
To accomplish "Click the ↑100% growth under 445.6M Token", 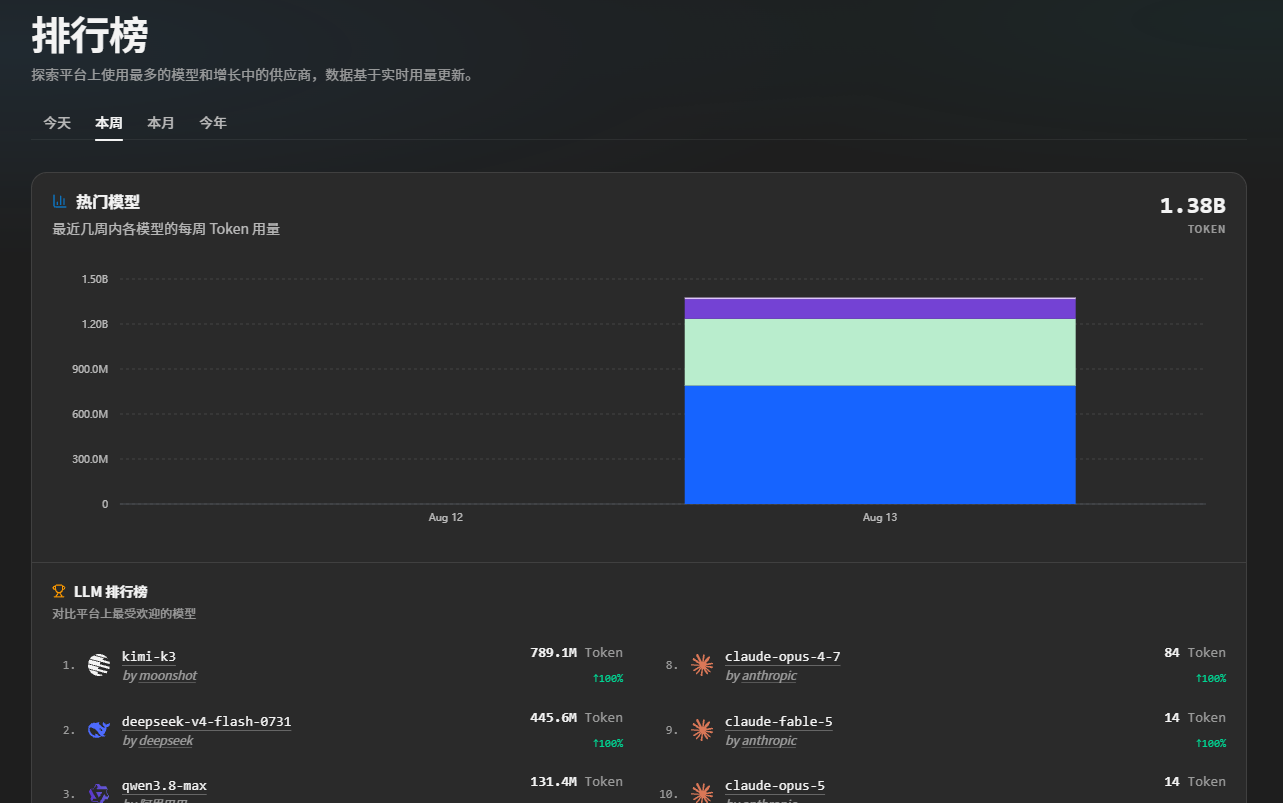I will pyautogui.click(x=608, y=744).
